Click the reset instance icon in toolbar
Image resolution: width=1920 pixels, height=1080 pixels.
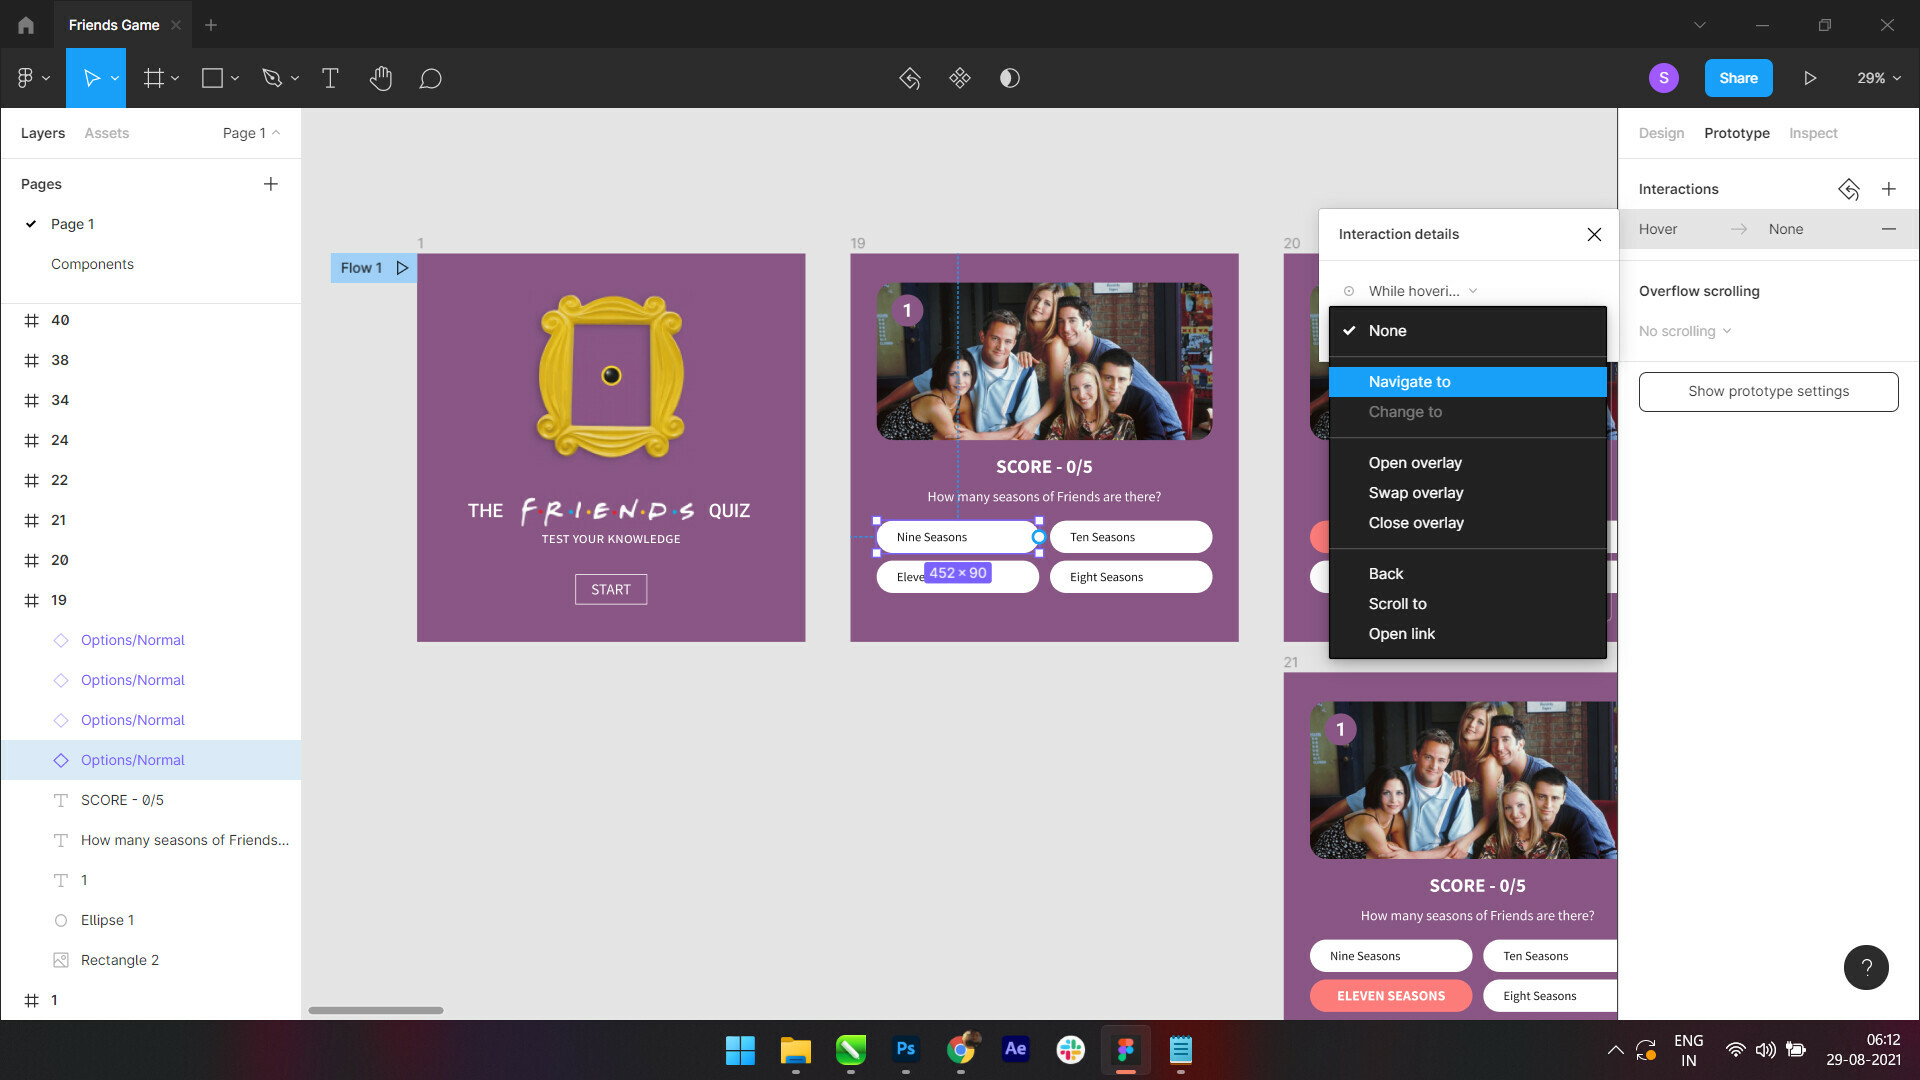coord(910,78)
